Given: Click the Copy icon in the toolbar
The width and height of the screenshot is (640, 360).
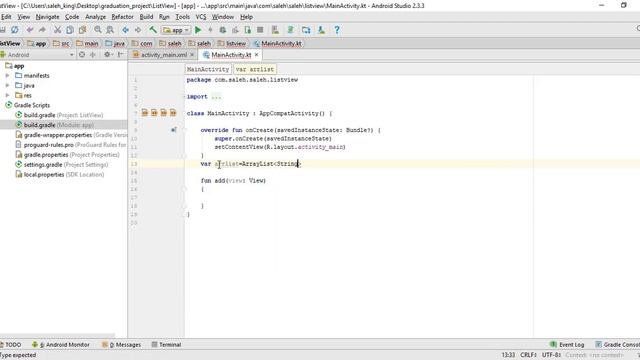Looking at the screenshot, I should point(70,30).
